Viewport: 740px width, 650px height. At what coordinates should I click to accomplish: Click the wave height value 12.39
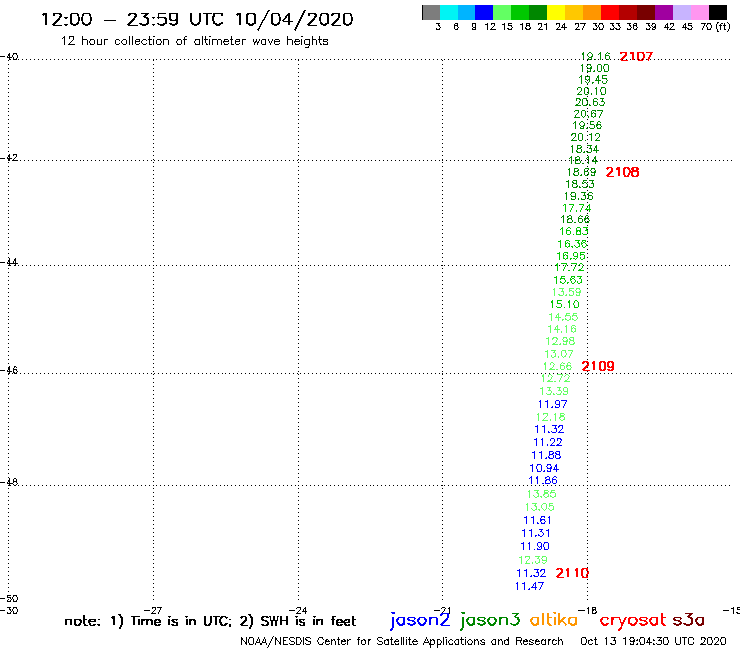(x=533, y=560)
